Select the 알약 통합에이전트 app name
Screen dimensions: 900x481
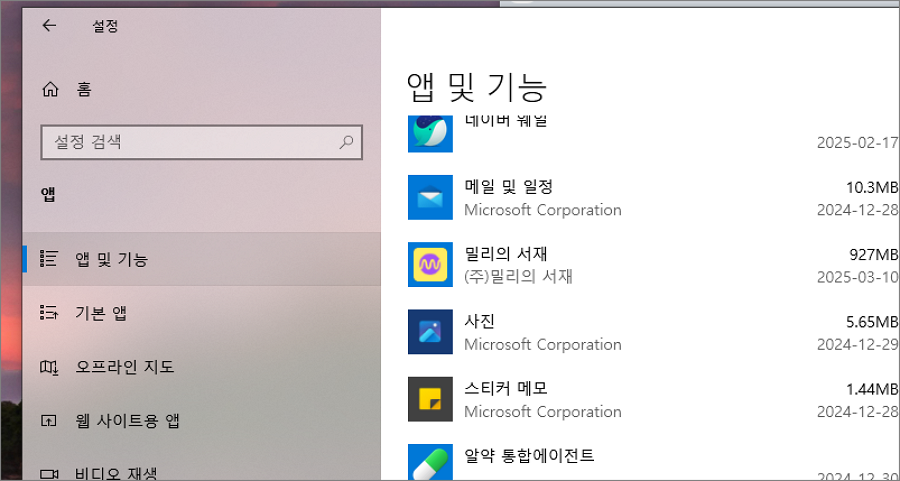[529, 456]
